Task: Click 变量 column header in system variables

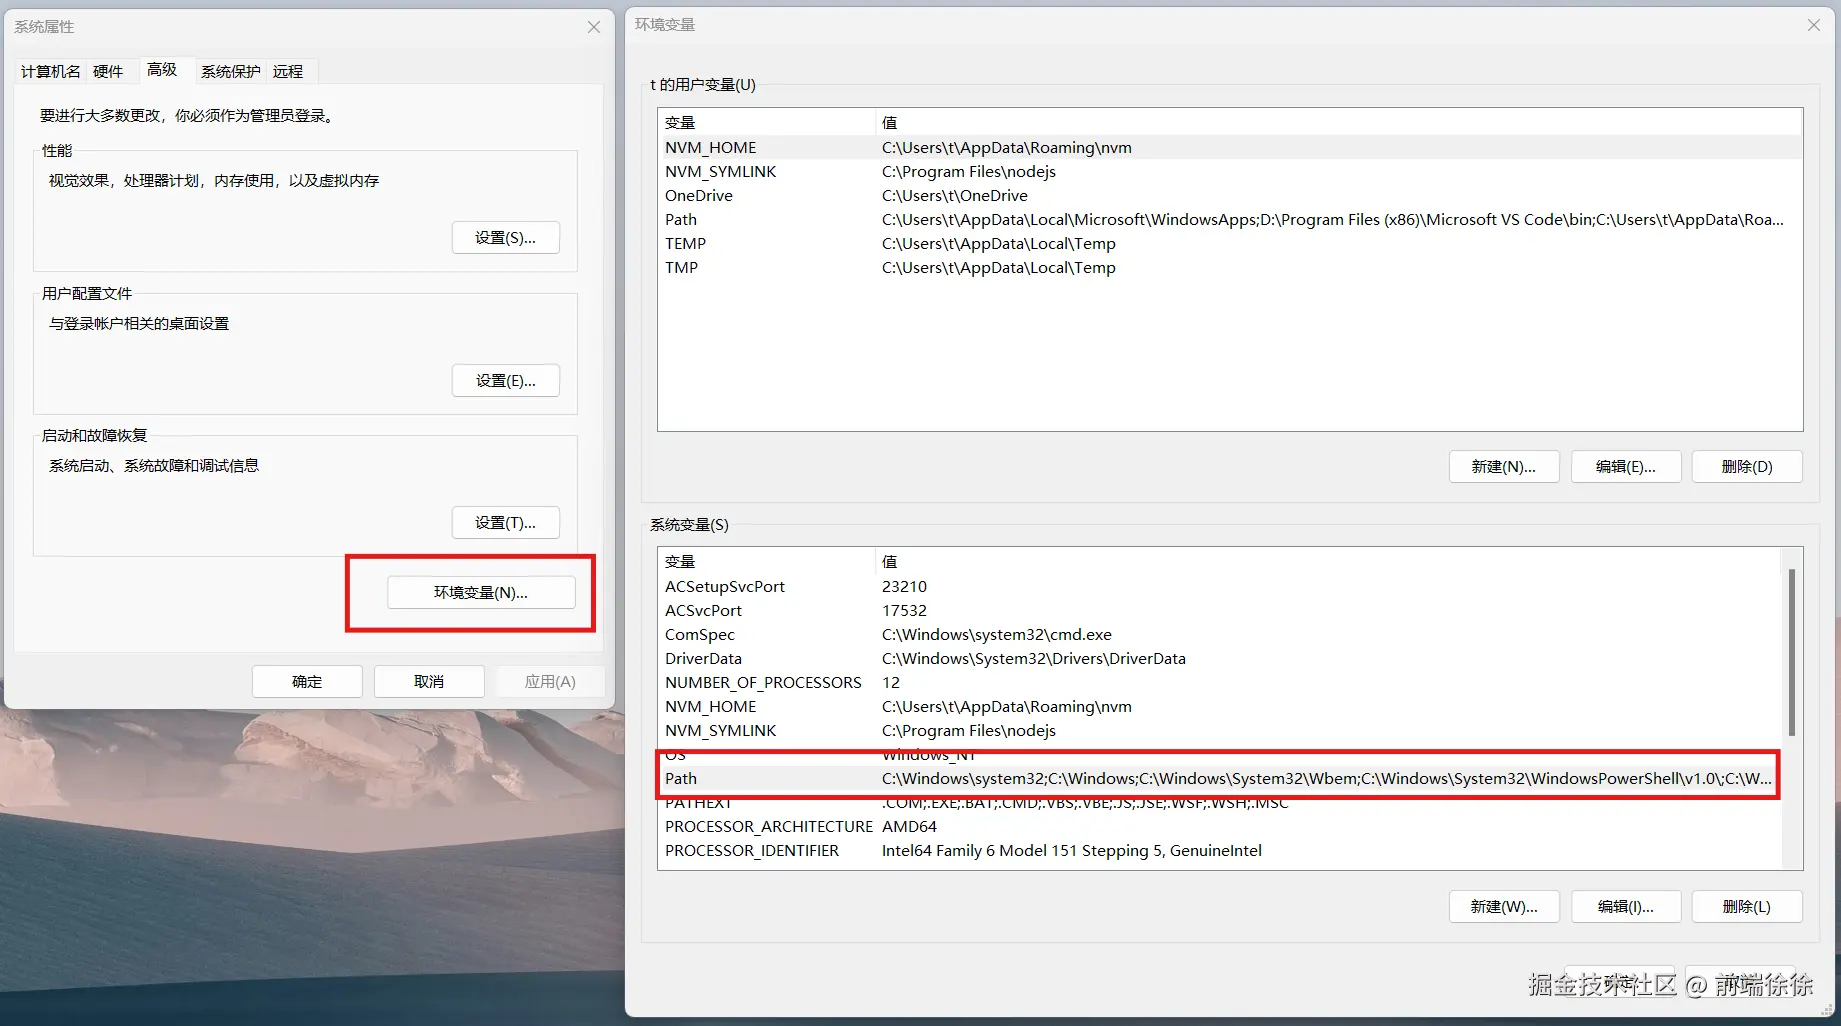Action: click(x=767, y=562)
